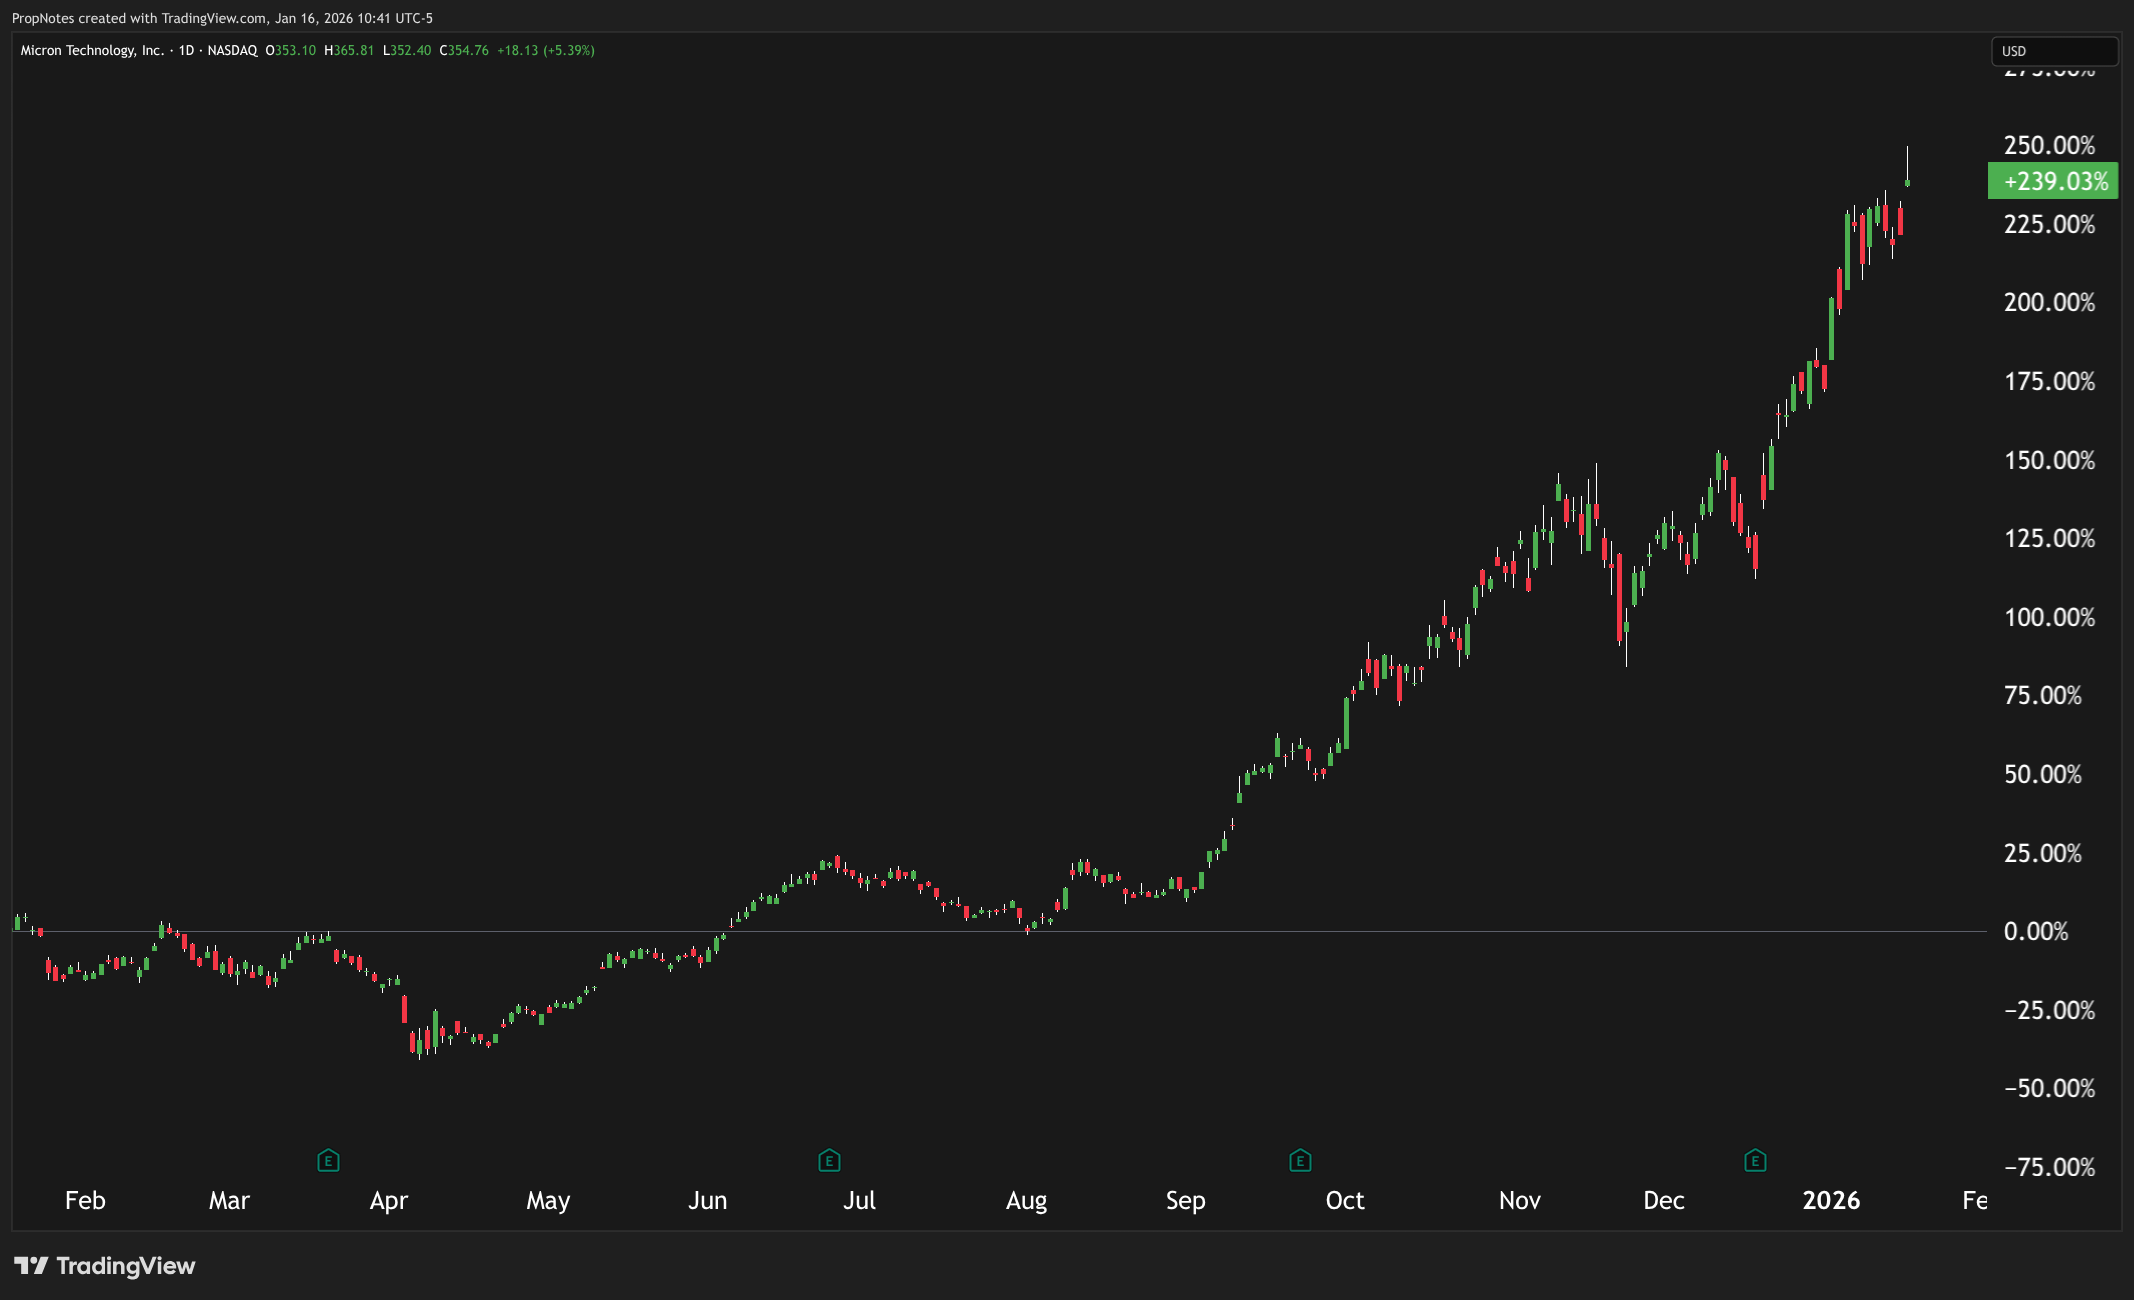
Task: Toggle the O353.10 open value display
Action: pyautogui.click(x=289, y=49)
